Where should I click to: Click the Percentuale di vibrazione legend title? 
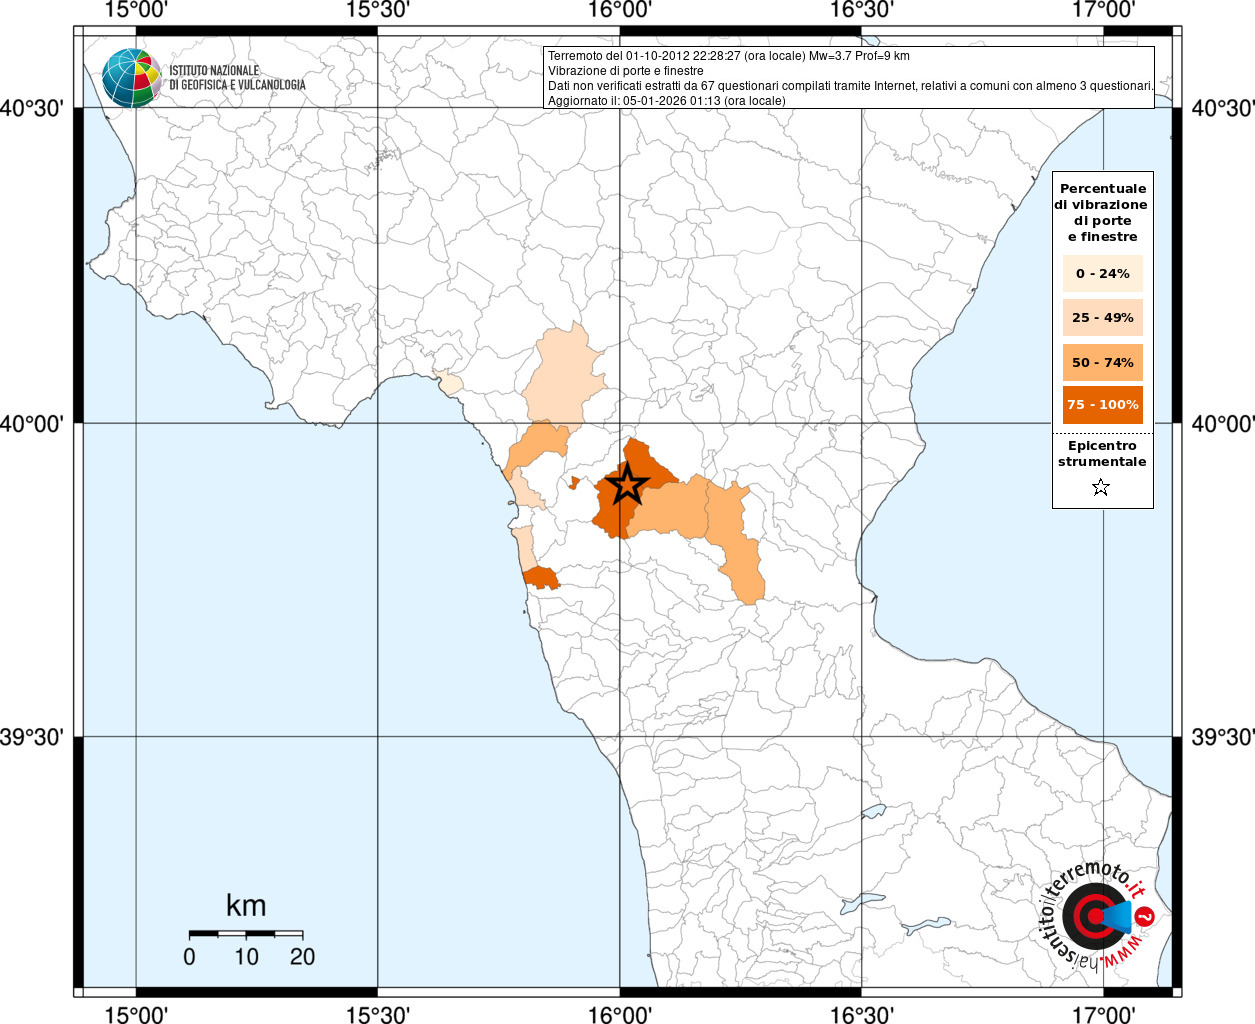click(1103, 212)
